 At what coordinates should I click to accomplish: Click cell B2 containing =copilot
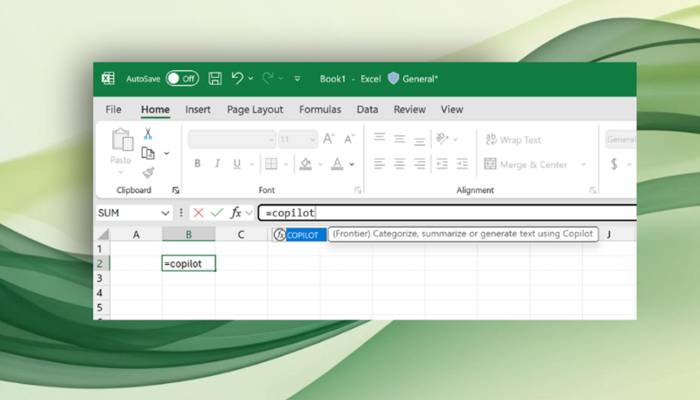[x=189, y=263]
